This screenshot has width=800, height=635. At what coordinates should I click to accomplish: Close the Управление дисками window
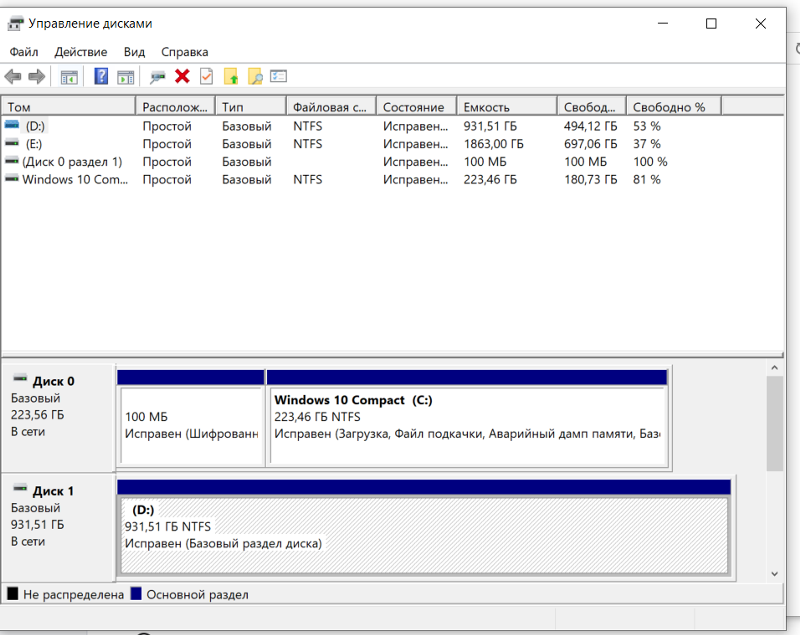[x=761, y=23]
